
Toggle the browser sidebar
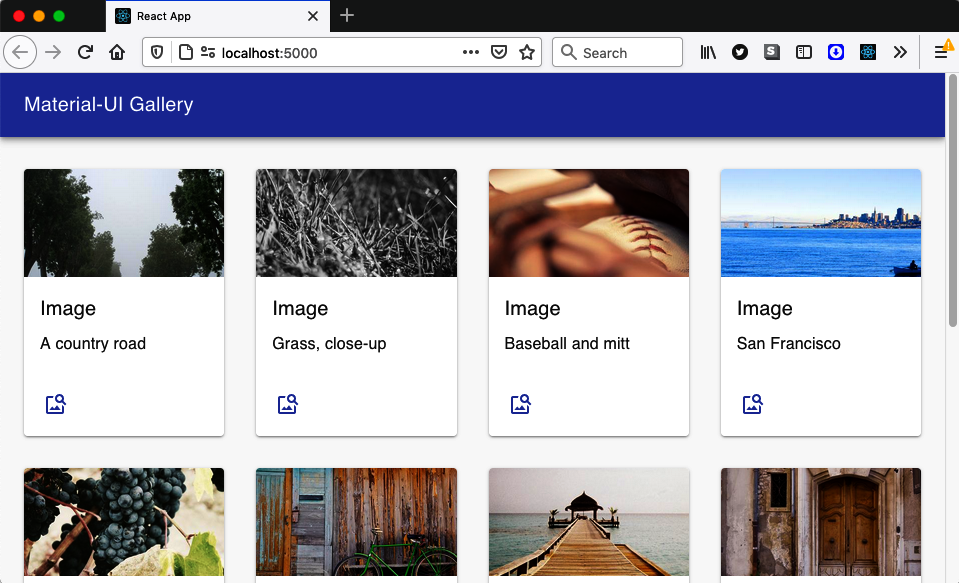(804, 53)
